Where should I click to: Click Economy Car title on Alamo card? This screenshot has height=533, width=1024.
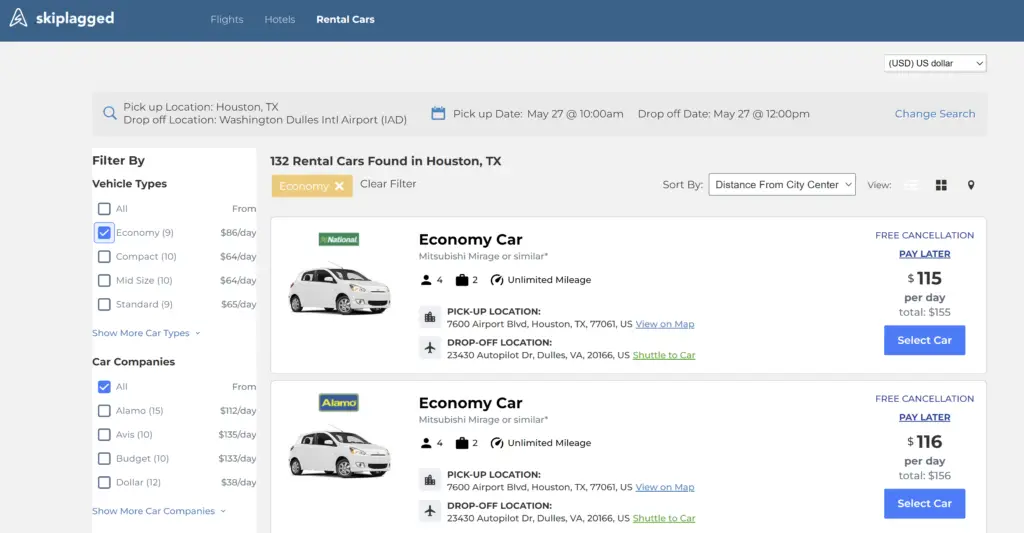point(470,403)
